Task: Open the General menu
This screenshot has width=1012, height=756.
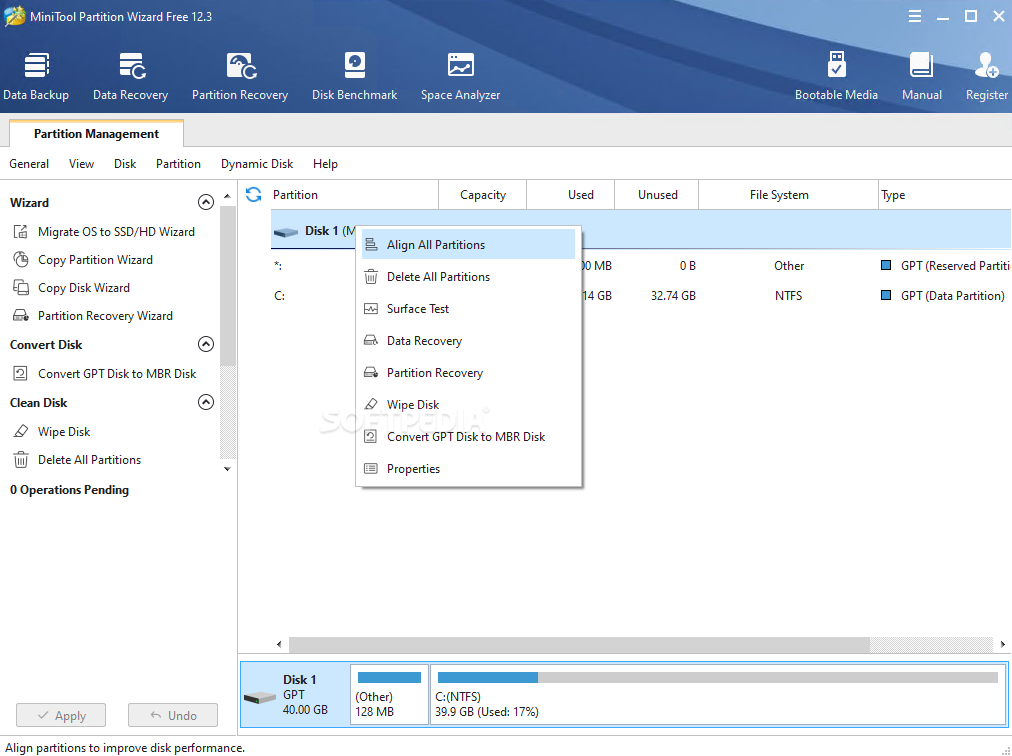Action: click(29, 164)
